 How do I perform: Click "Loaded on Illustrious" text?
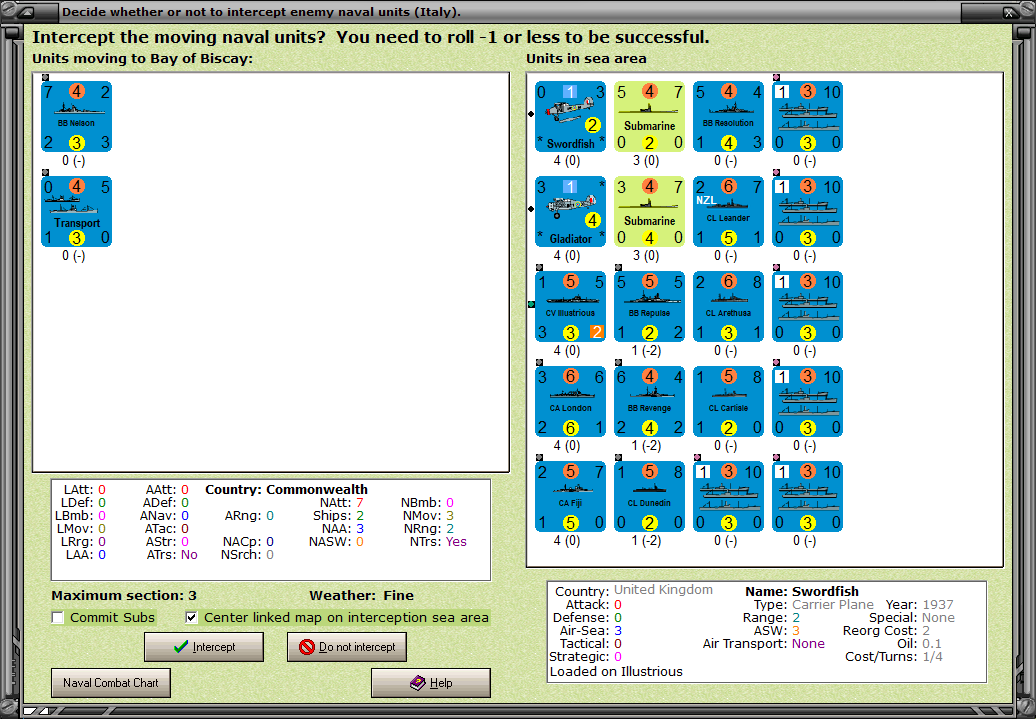pos(616,671)
